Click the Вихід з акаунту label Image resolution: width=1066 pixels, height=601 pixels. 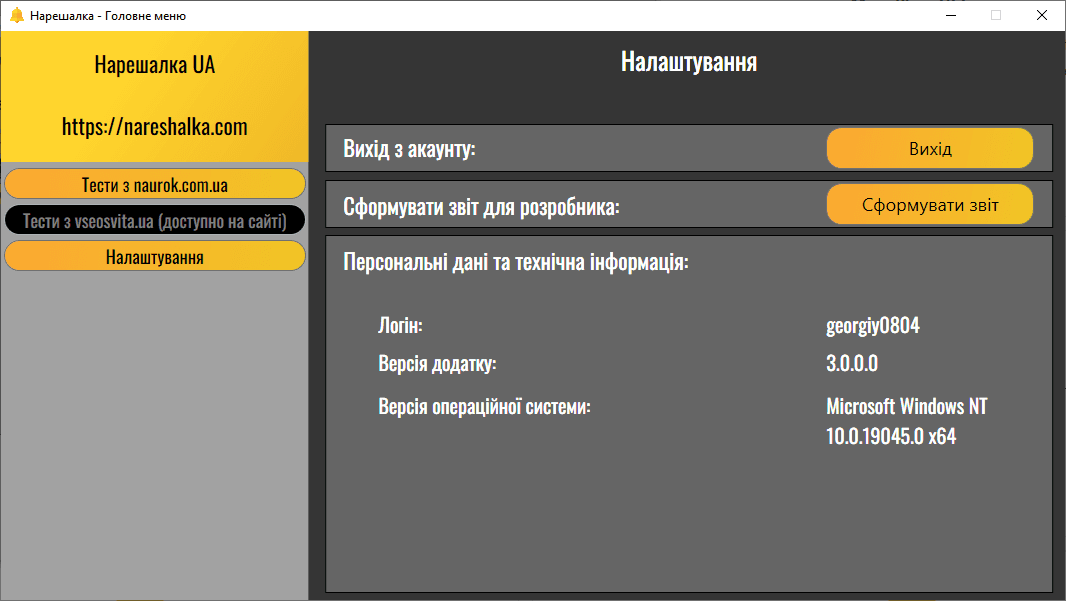(409, 150)
